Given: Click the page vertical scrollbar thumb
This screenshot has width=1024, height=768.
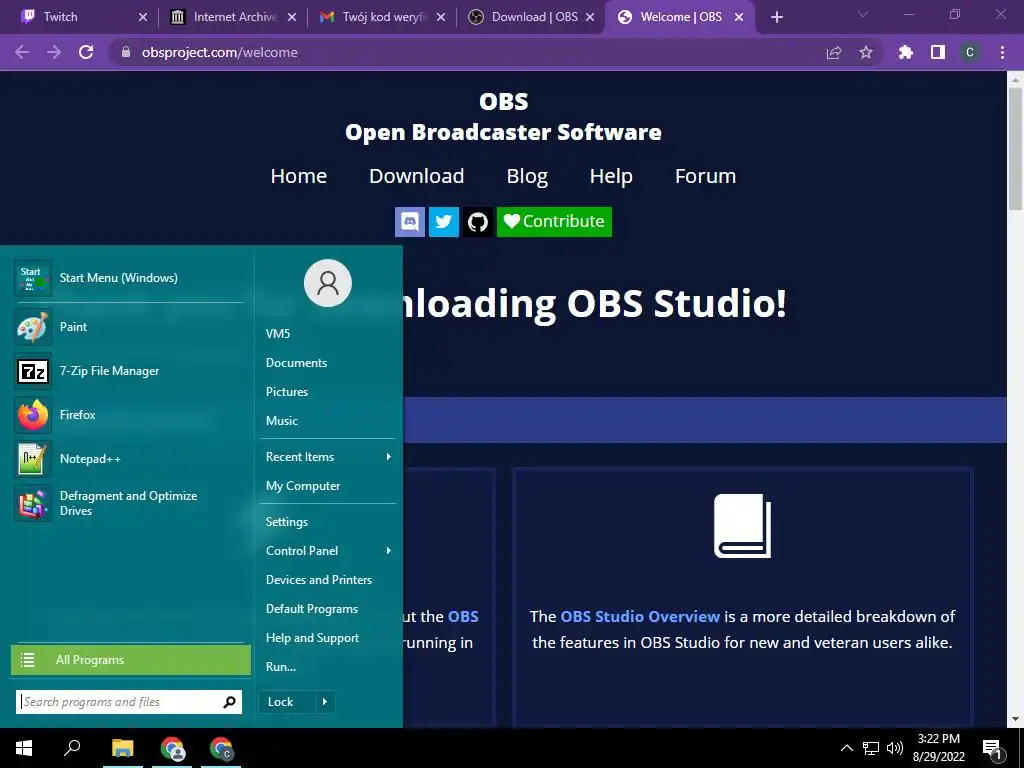Looking at the screenshot, I should tap(1015, 148).
